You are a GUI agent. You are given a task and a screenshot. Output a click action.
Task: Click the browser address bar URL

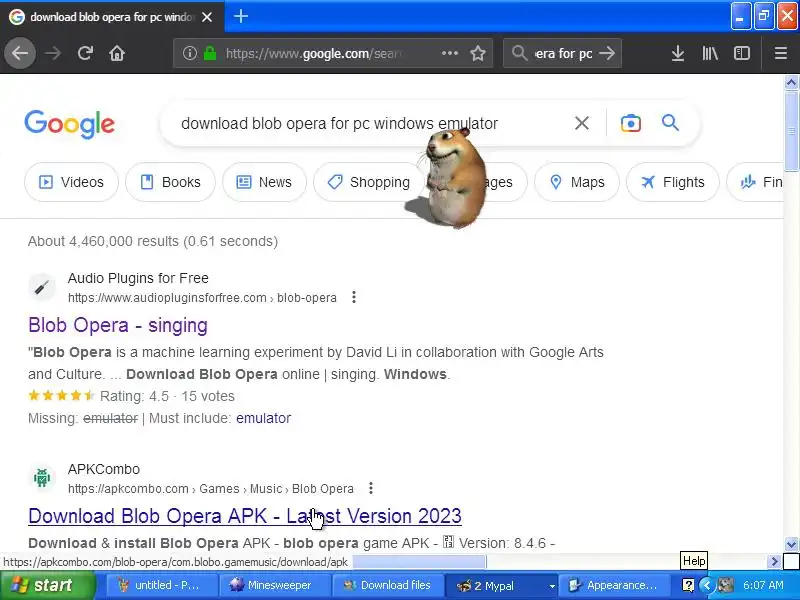point(313,53)
